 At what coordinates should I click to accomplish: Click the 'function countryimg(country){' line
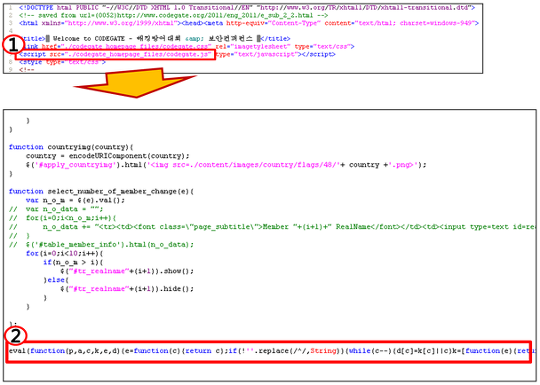click(x=71, y=147)
